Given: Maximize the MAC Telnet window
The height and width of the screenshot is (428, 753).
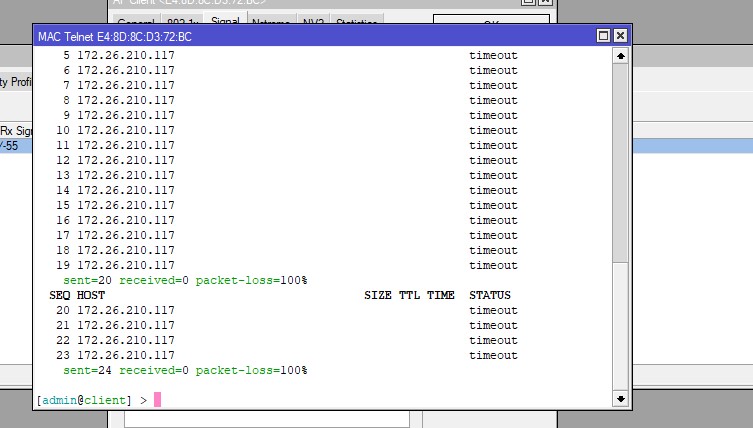Looking at the screenshot, I should 603,36.
